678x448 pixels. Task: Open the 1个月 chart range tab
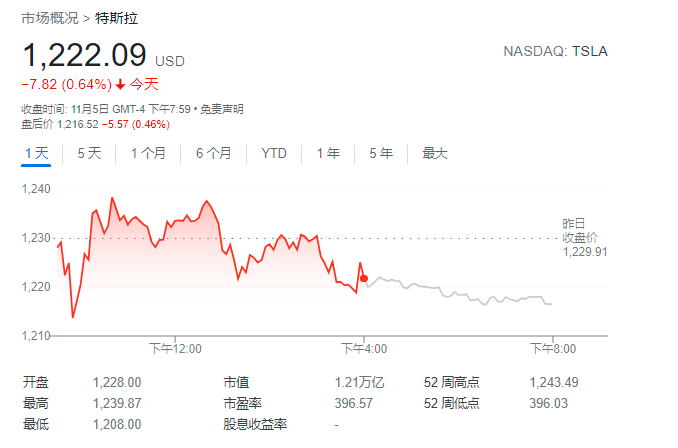pos(148,153)
